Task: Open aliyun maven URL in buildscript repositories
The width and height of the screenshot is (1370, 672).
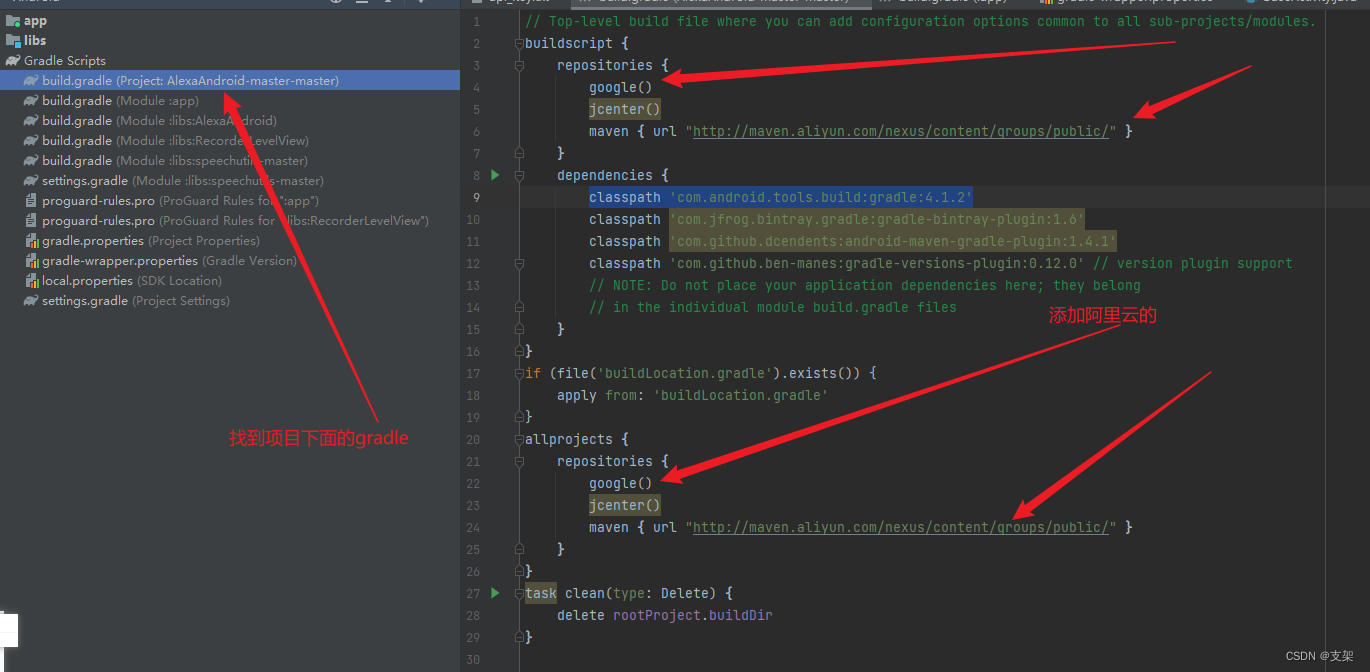Action: [x=901, y=131]
